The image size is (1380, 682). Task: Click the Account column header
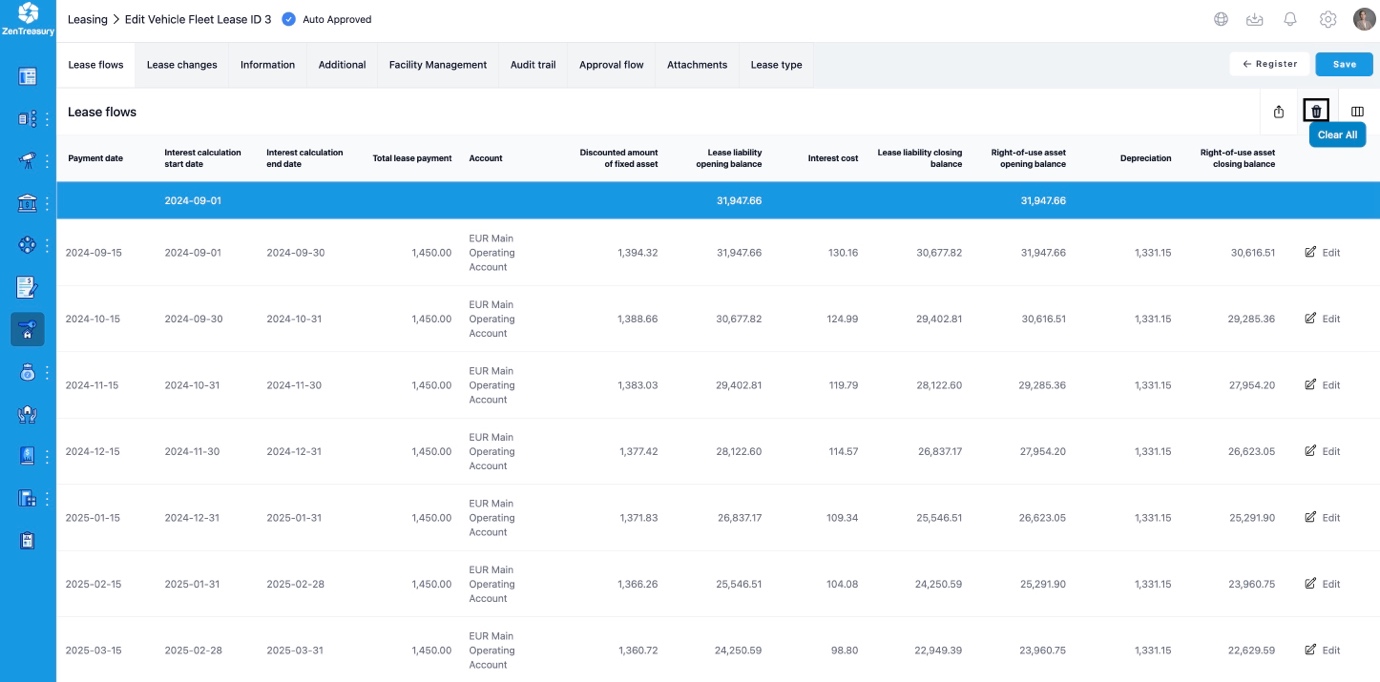tap(486, 158)
